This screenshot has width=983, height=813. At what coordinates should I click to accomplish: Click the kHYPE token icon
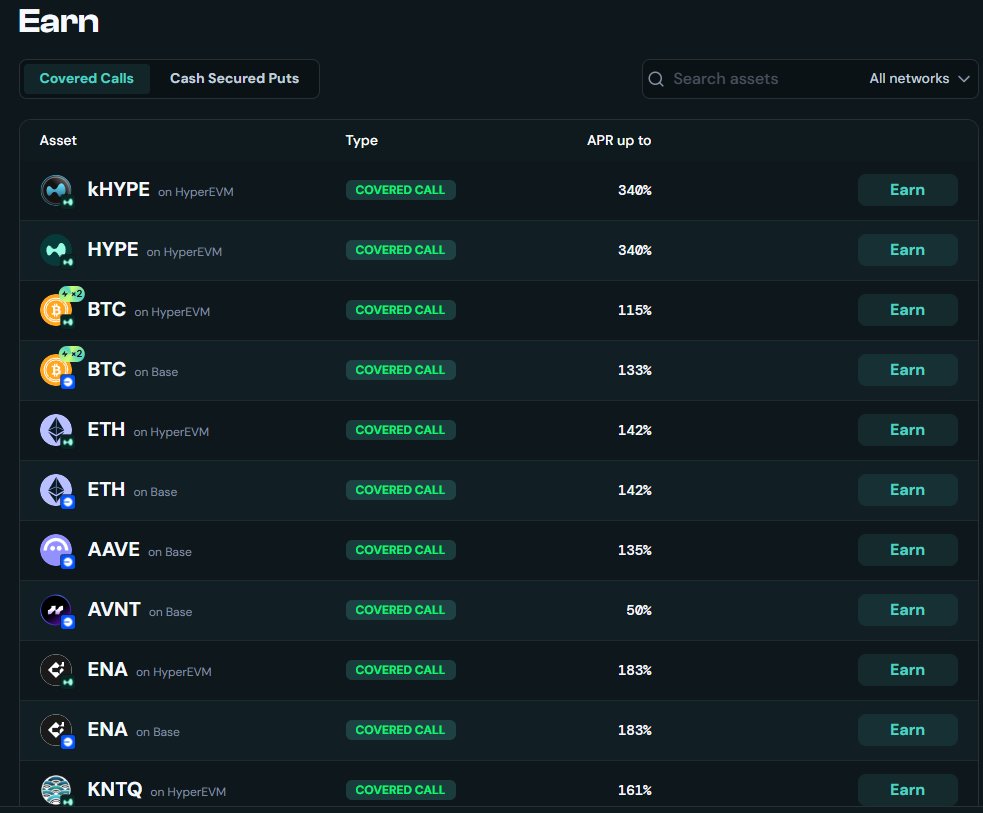tap(56, 190)
